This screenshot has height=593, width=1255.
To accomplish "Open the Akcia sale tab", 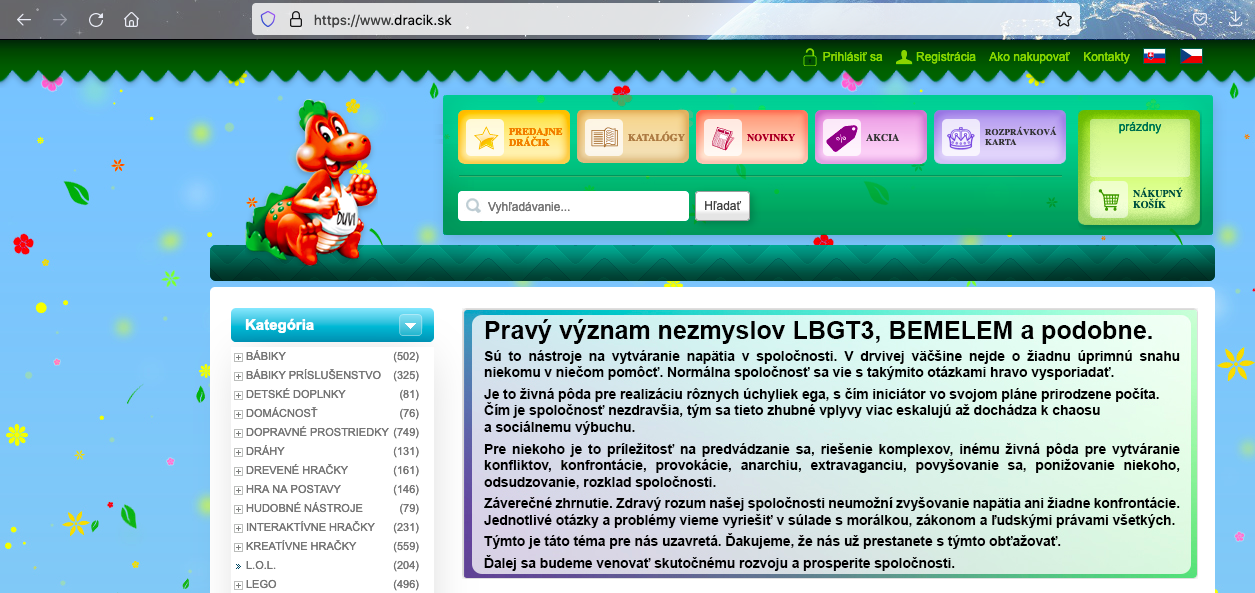I will [871, 137].
